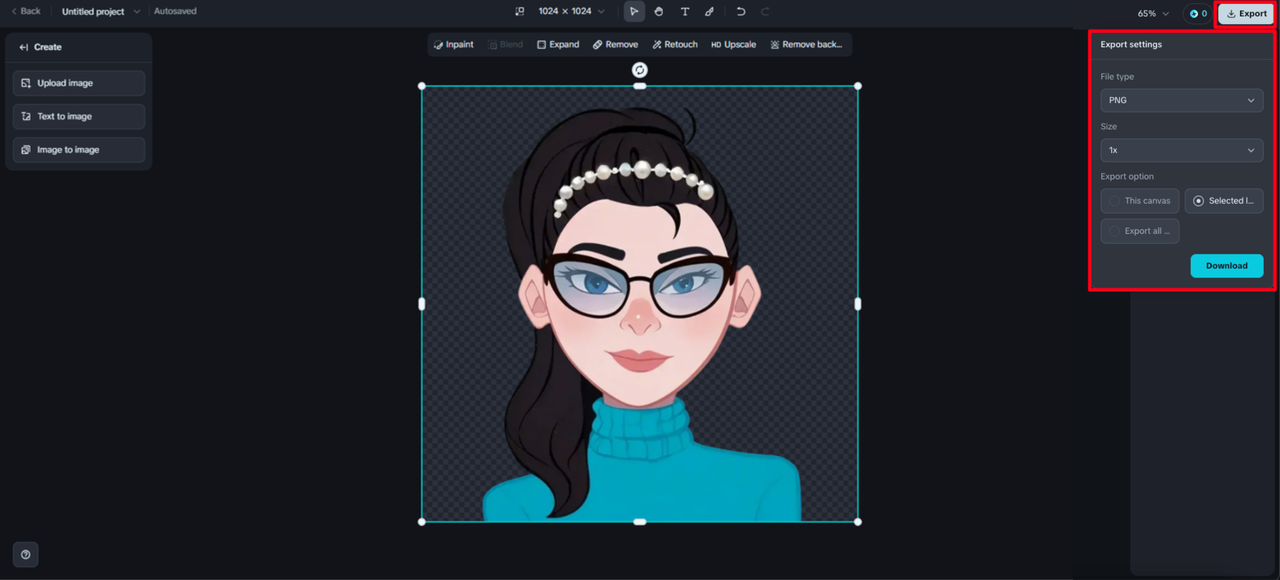Open the help question mark icon
This screenshot has width=1280, height=580.
coord(26,554)
